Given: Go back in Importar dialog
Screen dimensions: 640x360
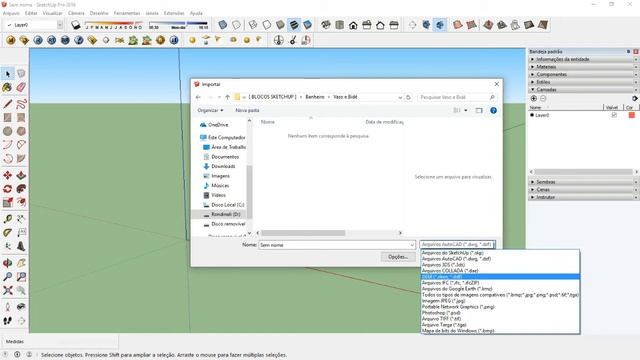Looking at the screenshot, I should [x=198, y=97].
